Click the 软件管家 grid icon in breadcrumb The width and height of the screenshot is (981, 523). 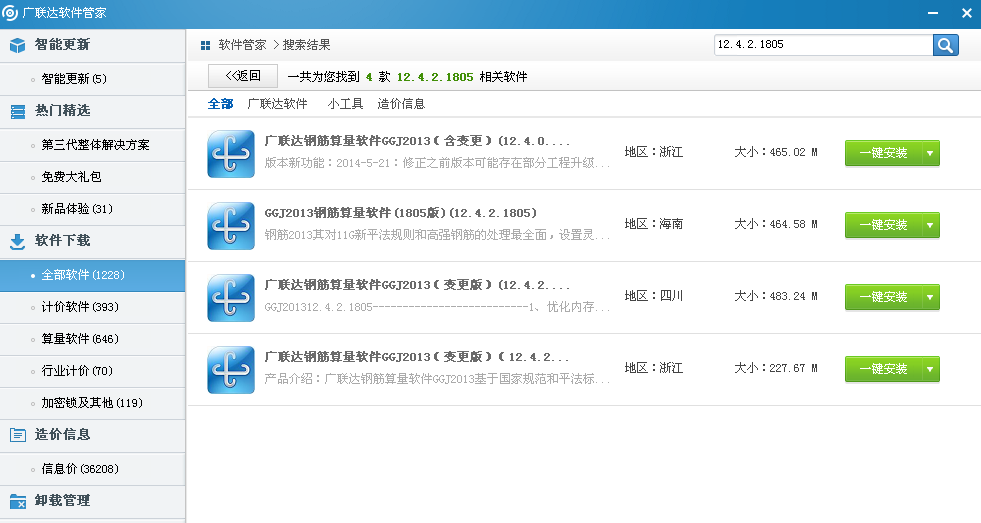[205, 45]
